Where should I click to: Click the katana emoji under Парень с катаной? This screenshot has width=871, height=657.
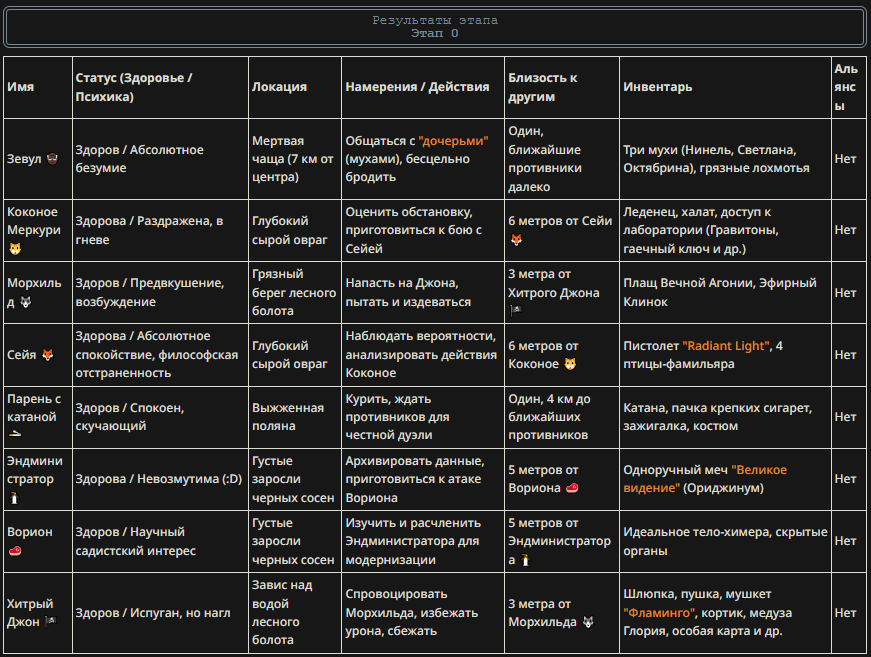coord(15,435)
